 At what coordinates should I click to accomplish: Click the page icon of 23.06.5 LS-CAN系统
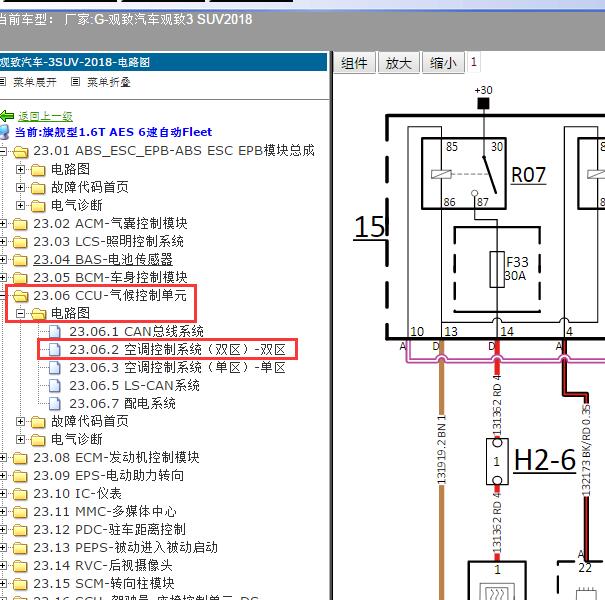pos(55,386)
